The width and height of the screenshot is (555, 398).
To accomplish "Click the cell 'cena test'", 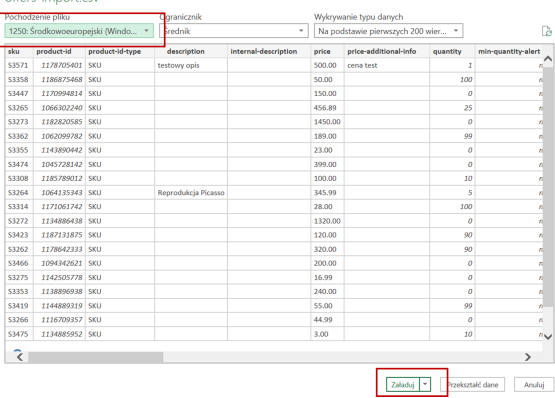I will pos(387,66).
